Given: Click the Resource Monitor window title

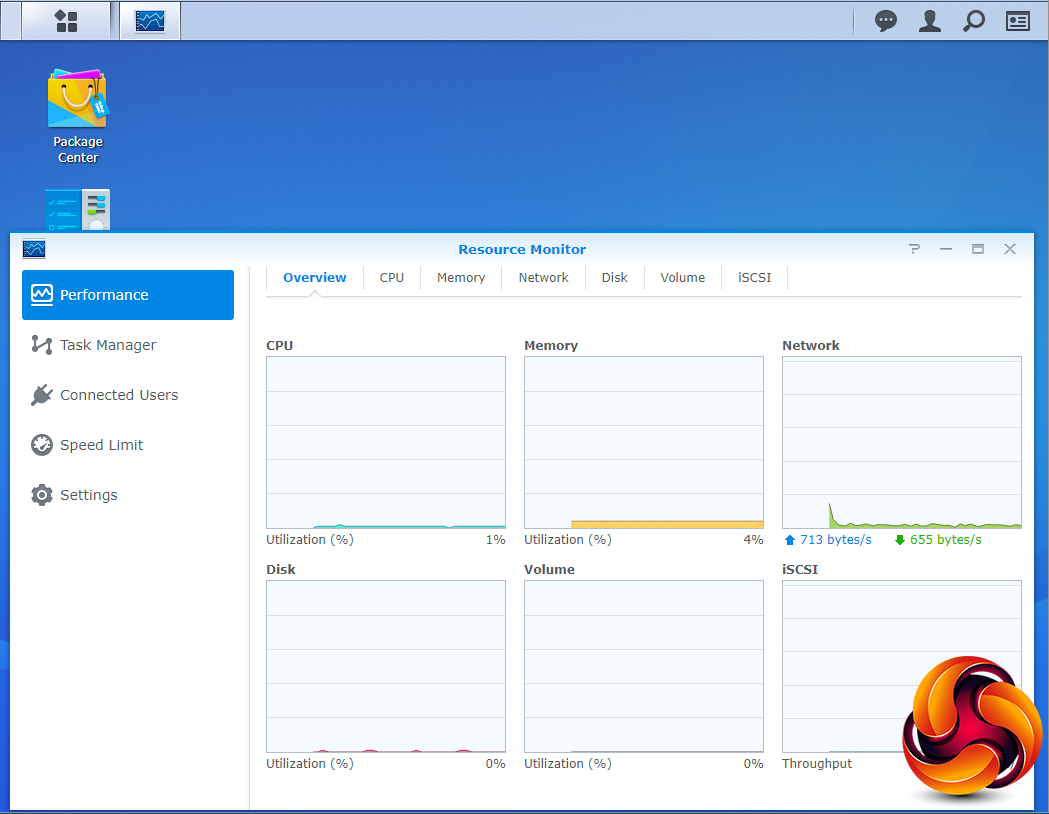Looking at the screenshot, I should (522, 249).
